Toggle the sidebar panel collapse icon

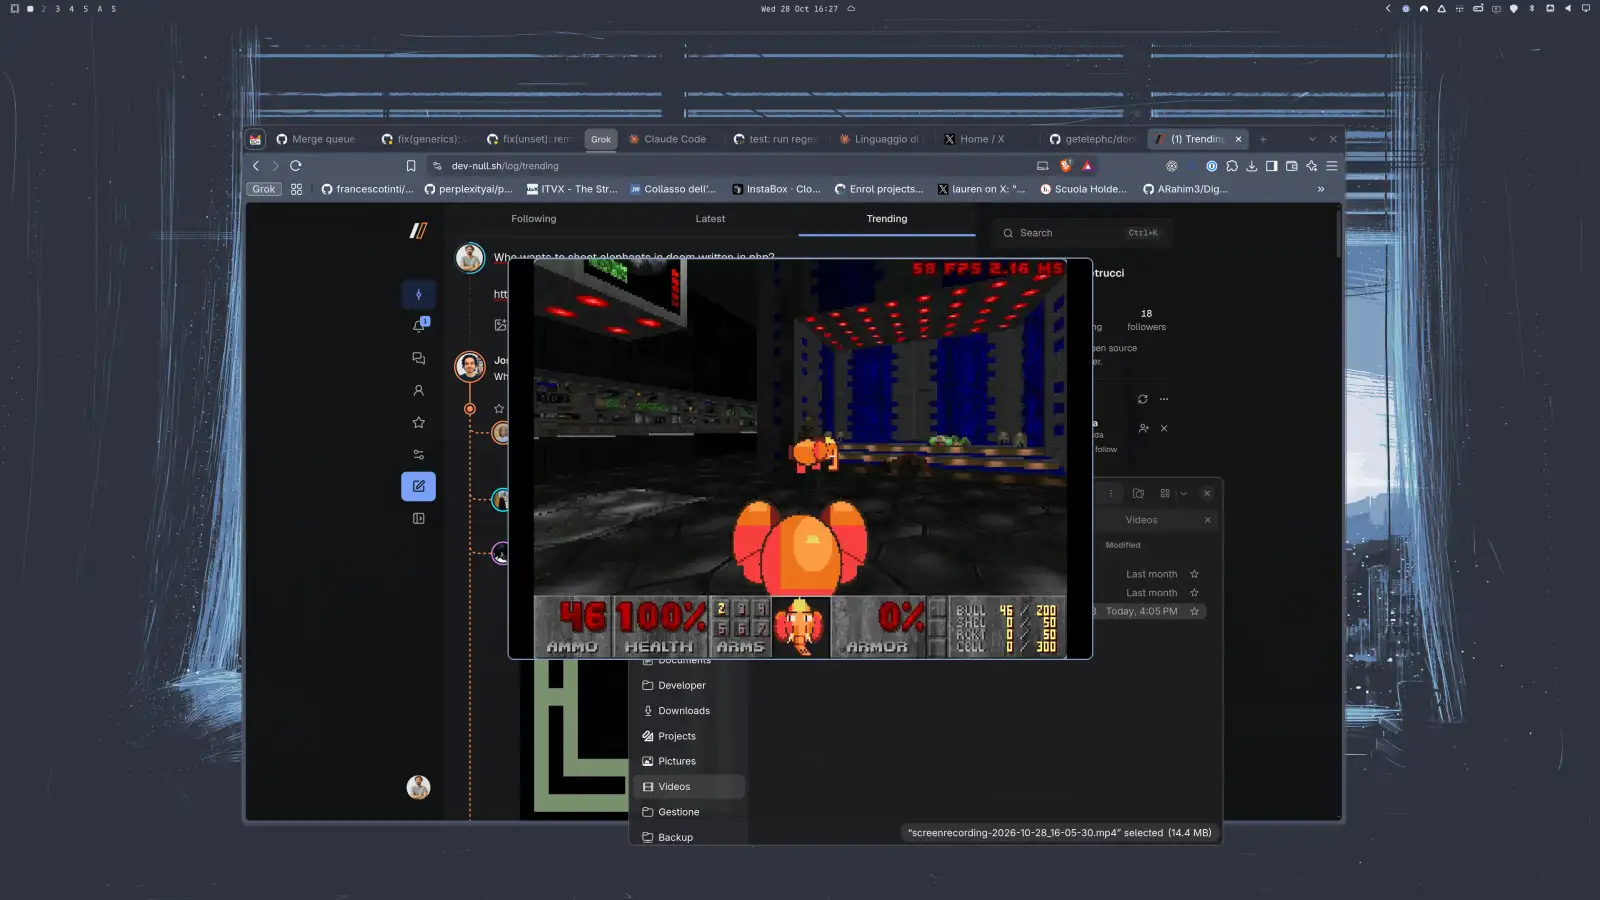click(x=419, y=518)
